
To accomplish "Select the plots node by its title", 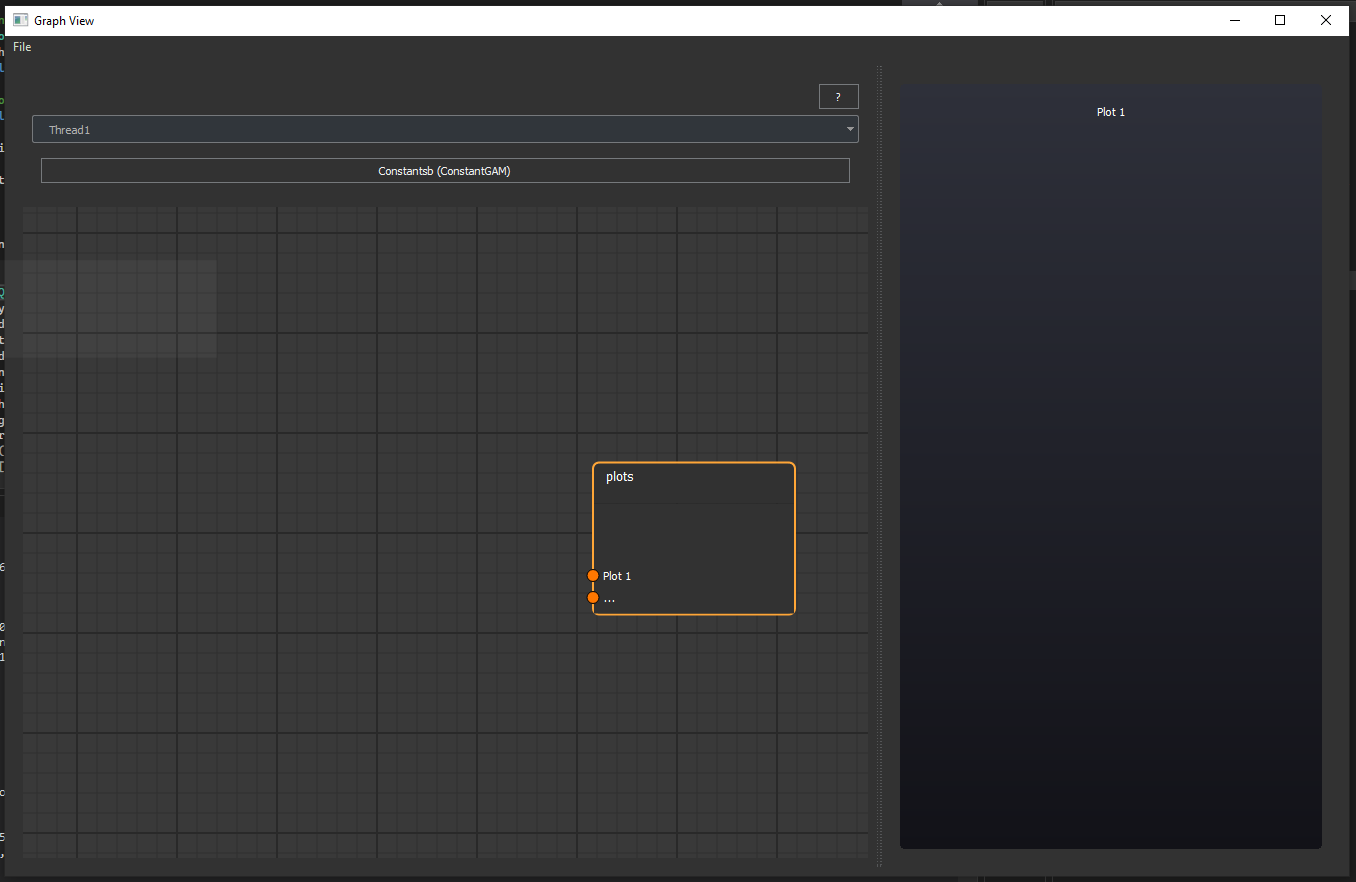I will coord(620,477).
